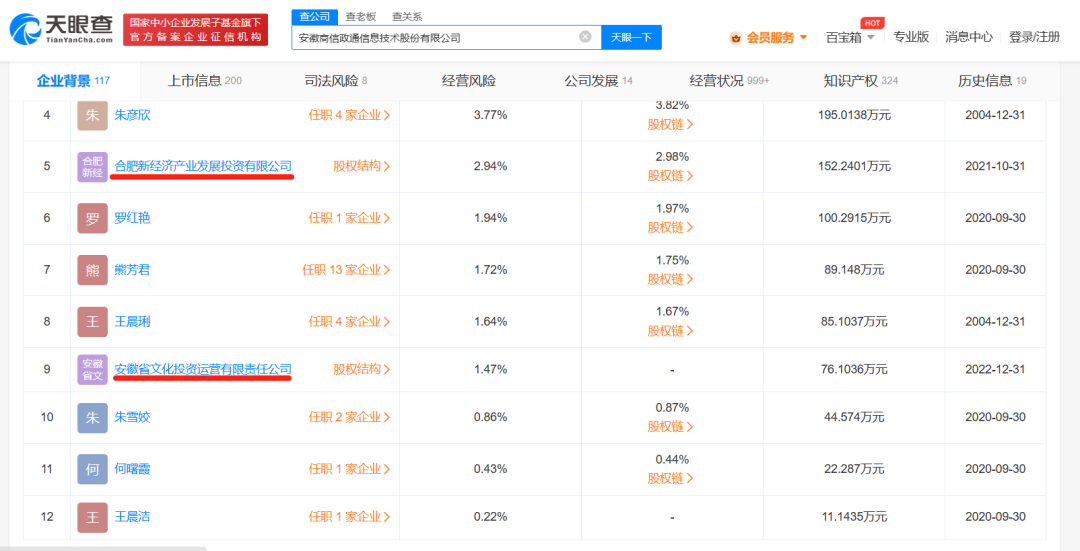This screenshot has width=1080, height=551.
Task: Open 股权链 under 2.98% row 5
Action: tap(671, 176)
